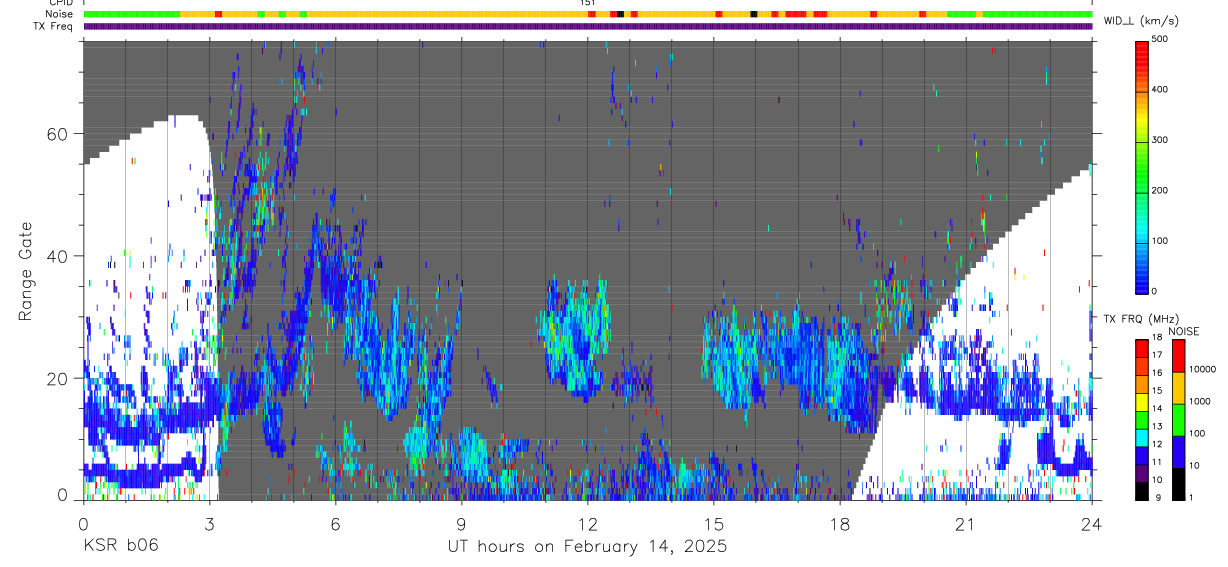The width and height of the screenshot is (1228, 567).
Task: Click the "24" hour tick on time axis
Action: [1091, 523]
